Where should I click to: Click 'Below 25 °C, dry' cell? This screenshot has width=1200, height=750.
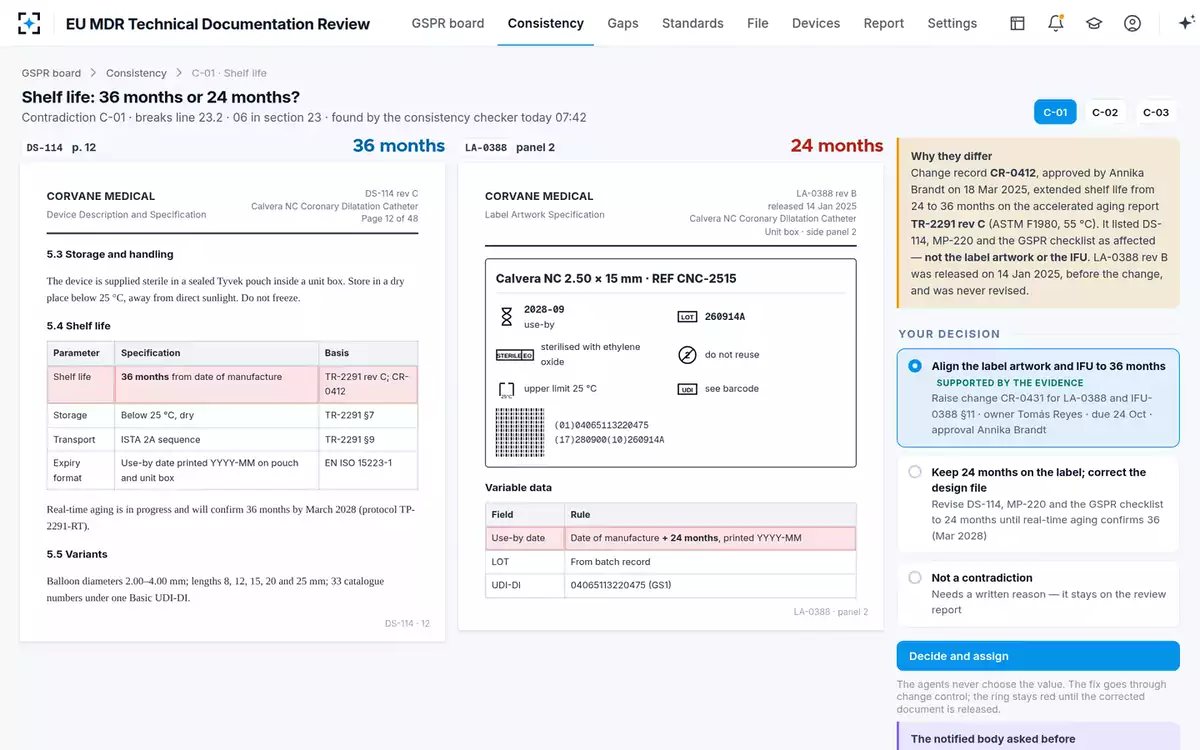(217, 415)
